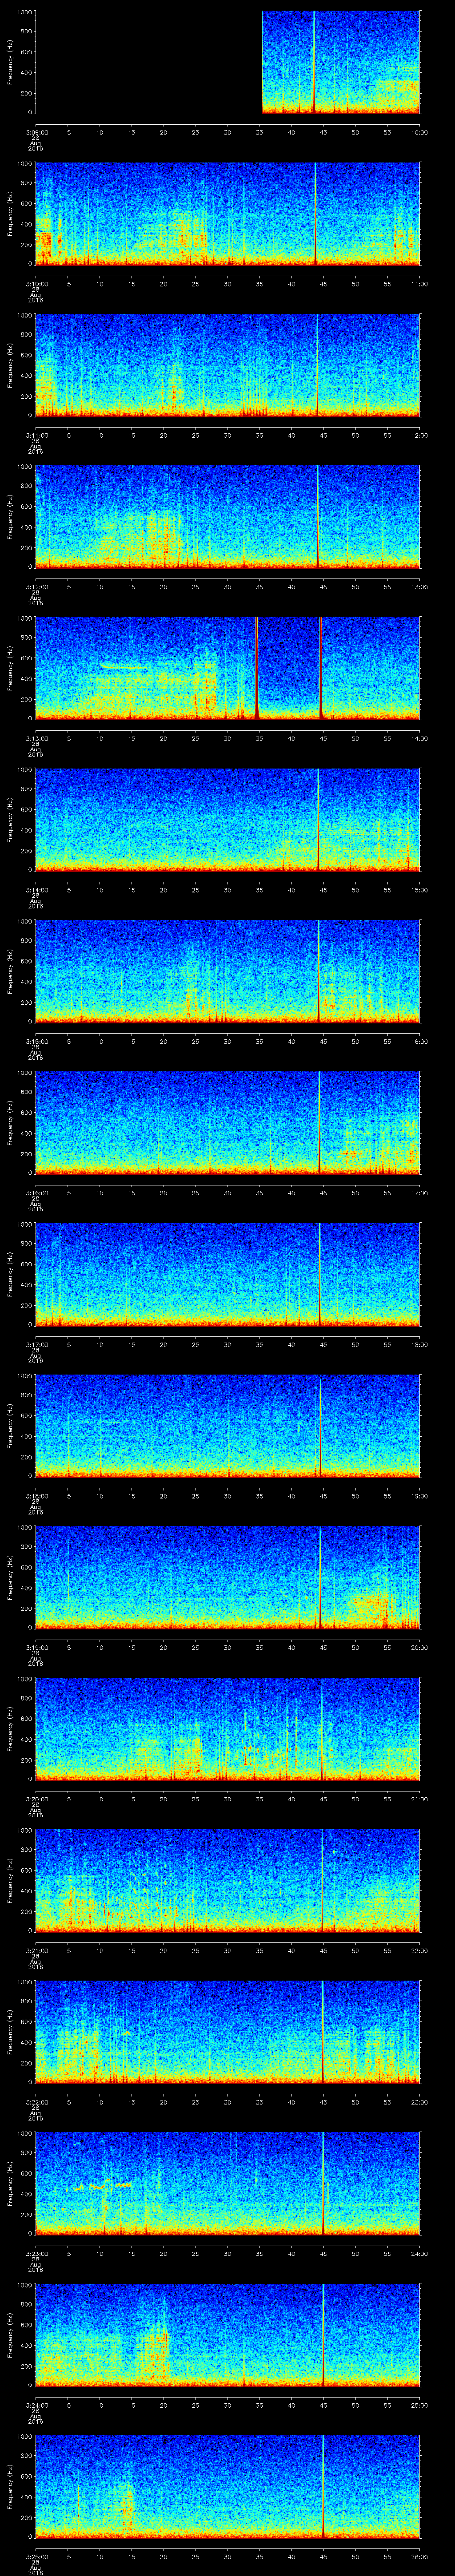Select the spectrogram panel starting at 3:10:00
The image size is (455, 2576).
[228, 214]
